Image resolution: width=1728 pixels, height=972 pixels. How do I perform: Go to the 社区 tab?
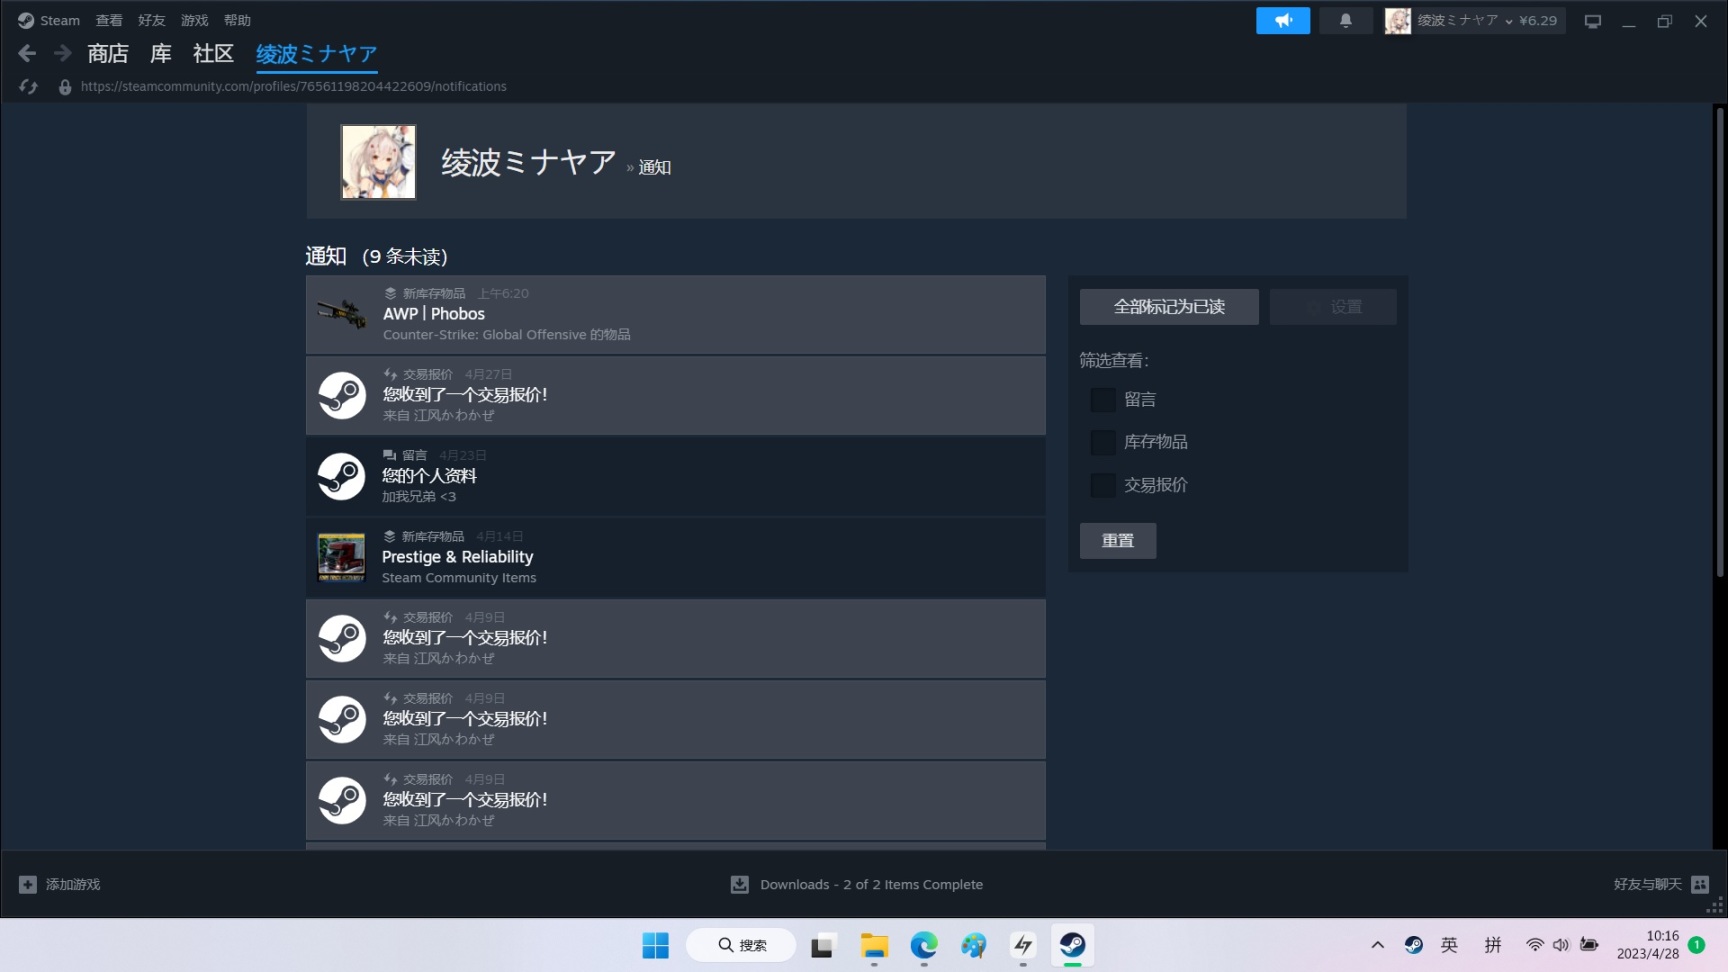click(x=213, y=53)
